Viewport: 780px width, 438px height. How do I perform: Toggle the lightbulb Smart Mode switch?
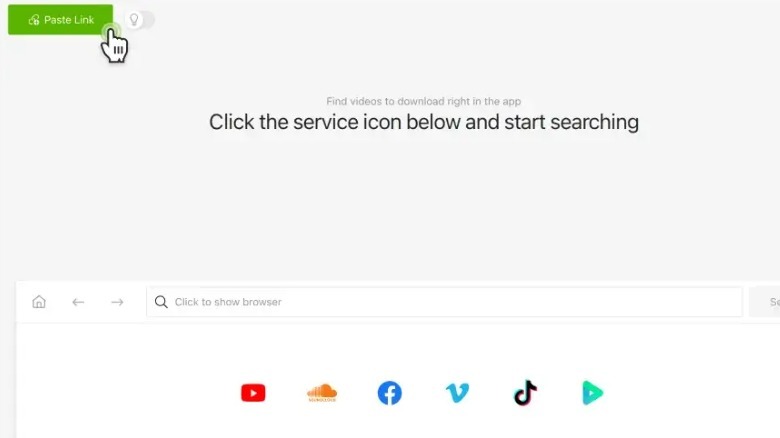(x=139, y=20)
